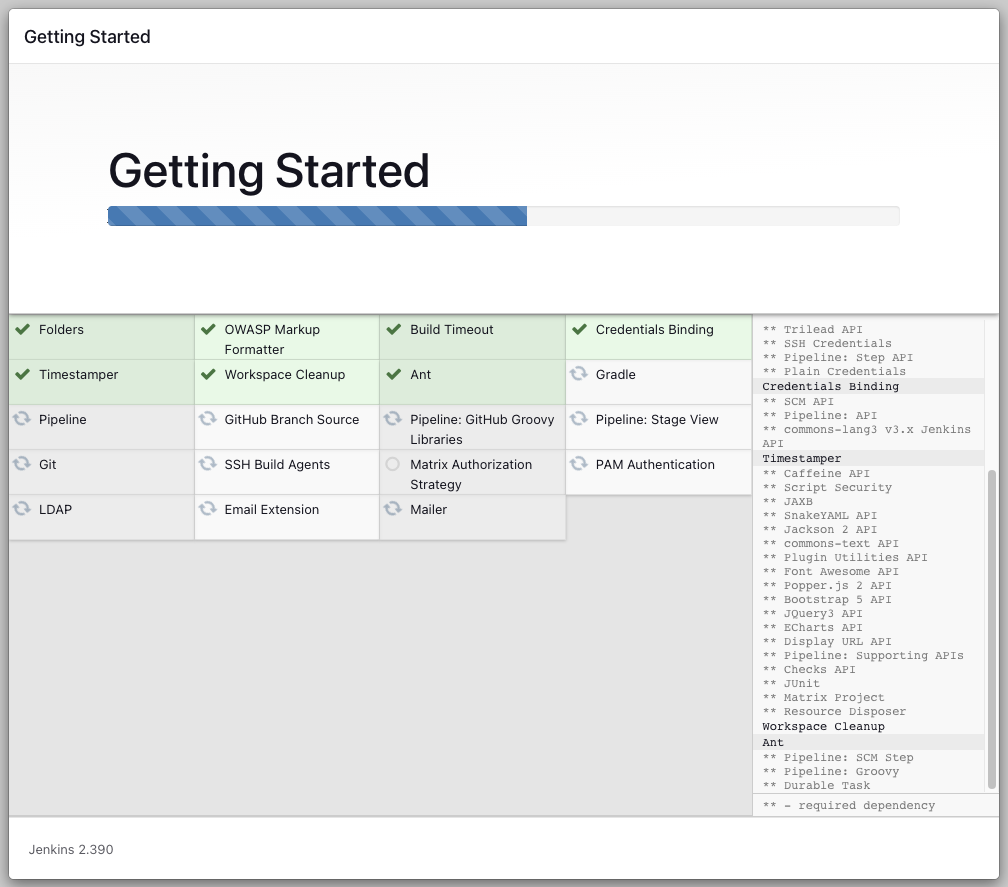Click the Resource Disposer log entry
Viewport: 1008px width, 887px height.
[834, 712]
